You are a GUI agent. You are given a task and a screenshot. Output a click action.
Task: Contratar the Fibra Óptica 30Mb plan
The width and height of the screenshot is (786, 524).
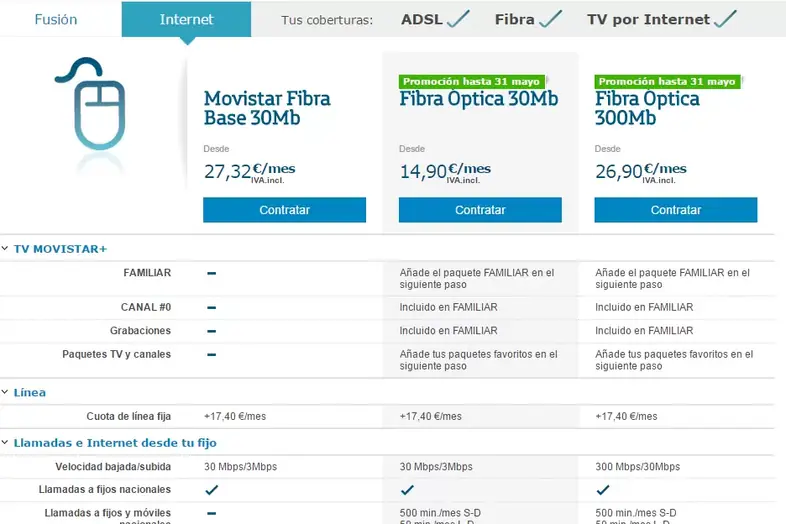click(480, 210)
